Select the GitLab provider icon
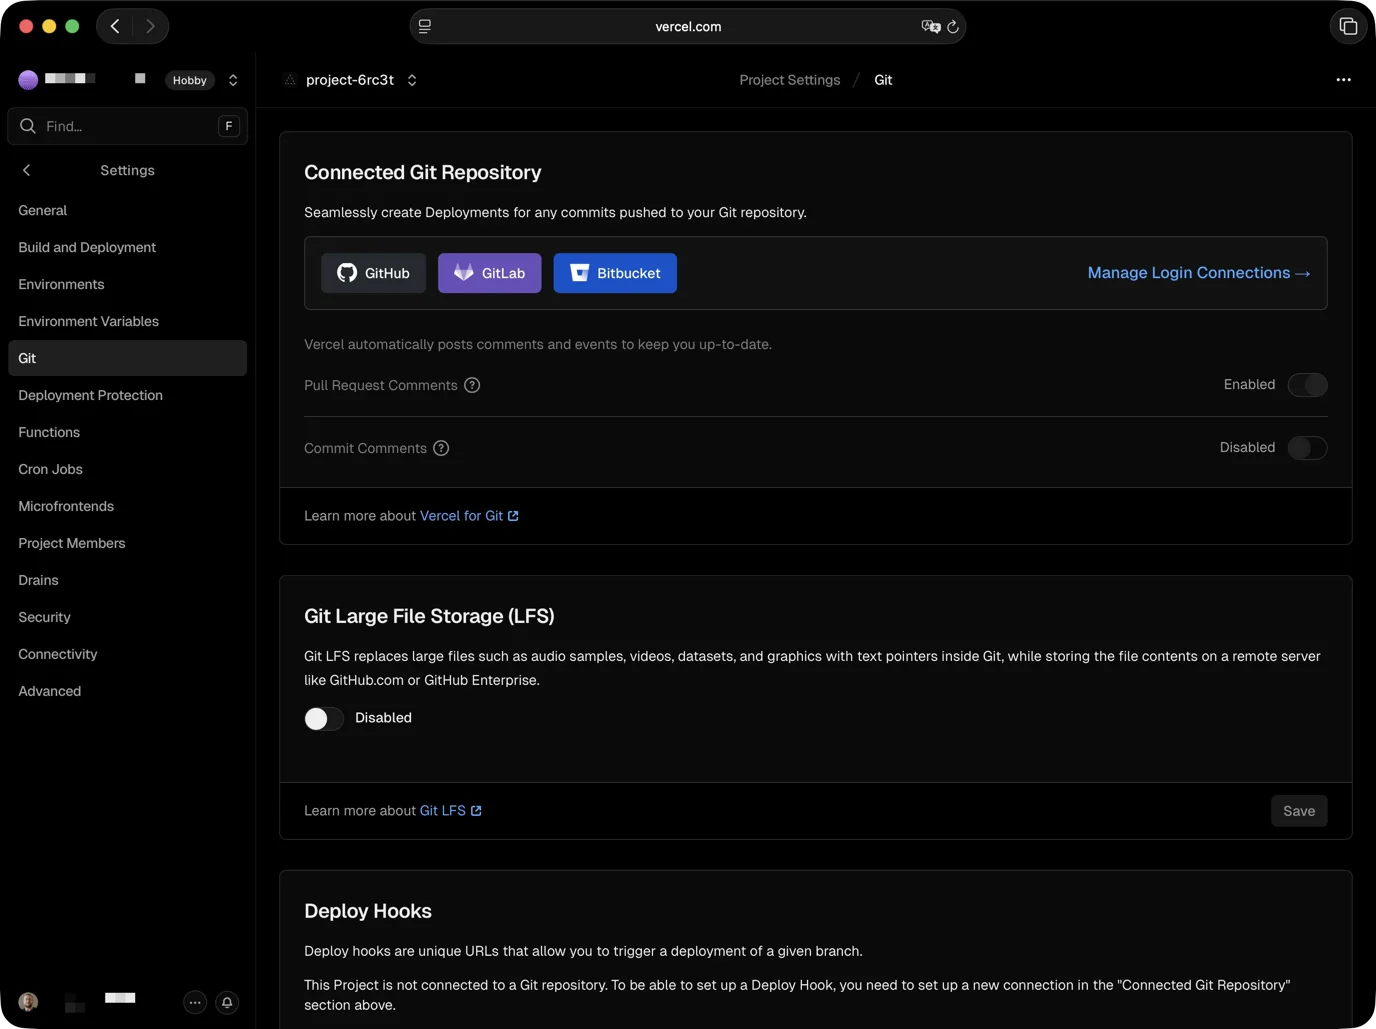The height and width of the screenshot is (1029, 1376). 463,272
